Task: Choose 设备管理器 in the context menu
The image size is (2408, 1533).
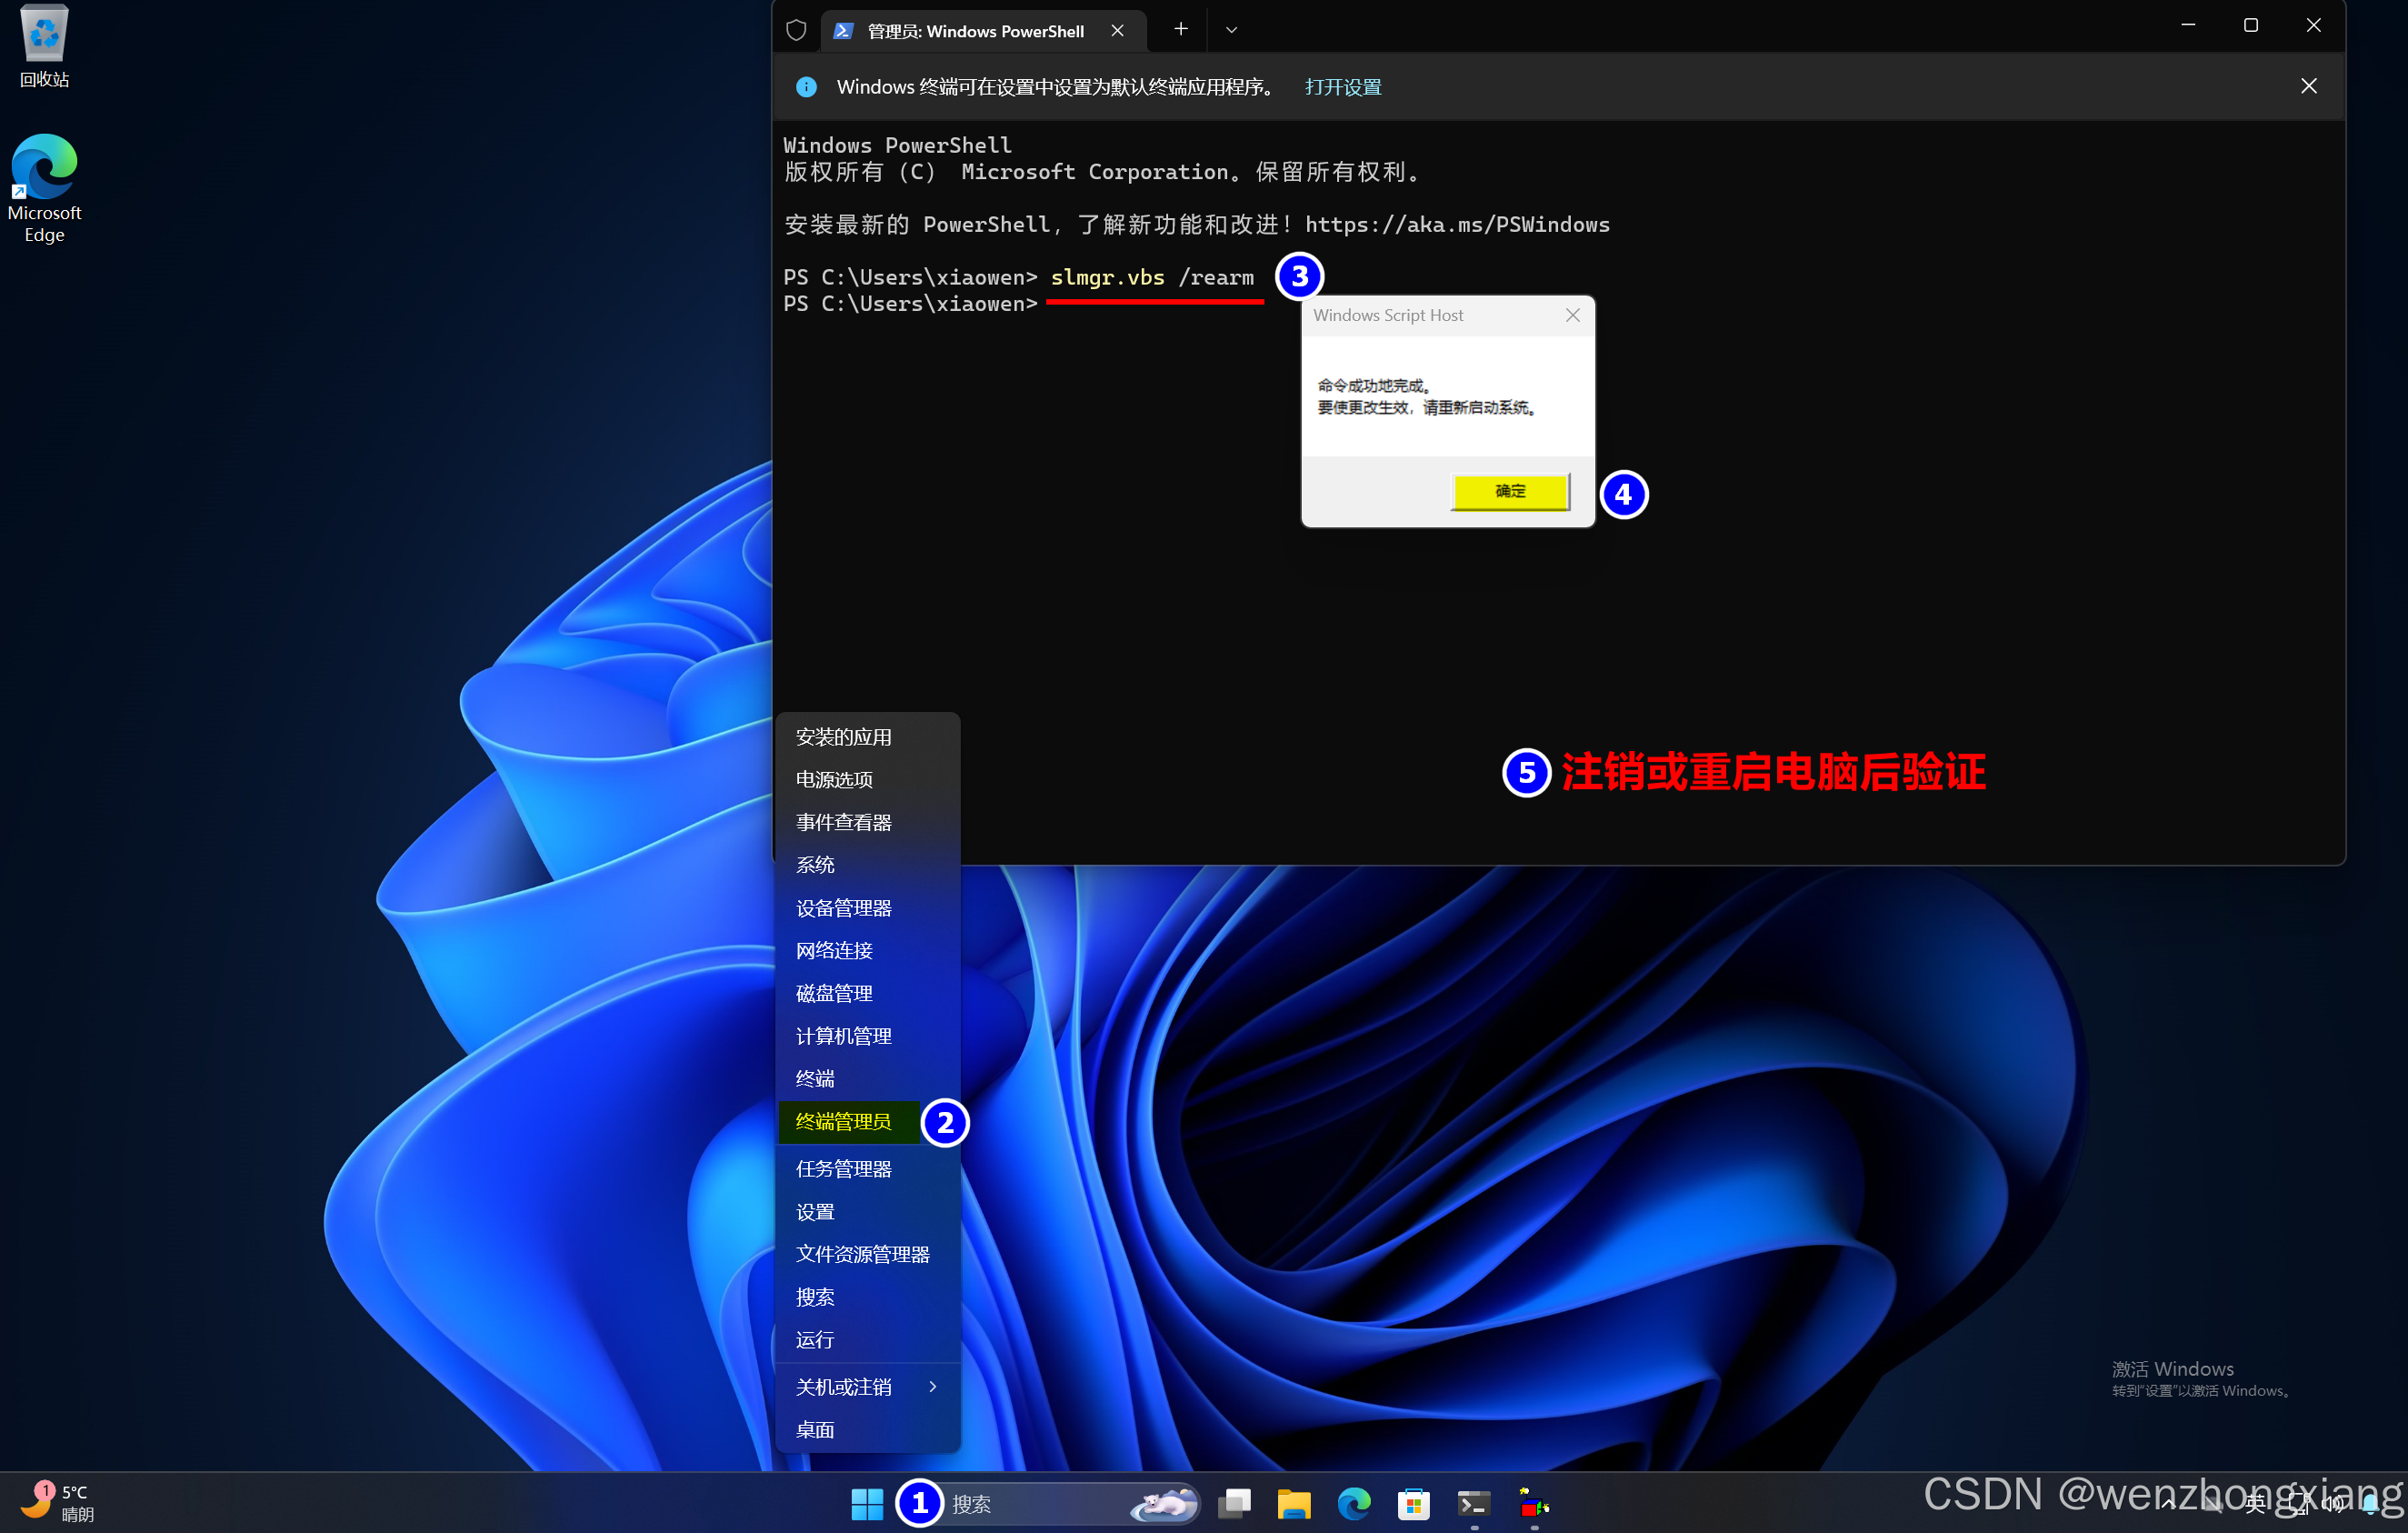Action: point(843,908)
